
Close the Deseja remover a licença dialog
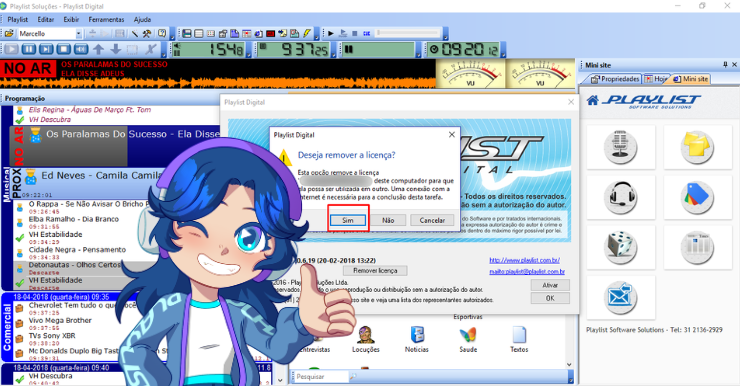tap(452, 134)
